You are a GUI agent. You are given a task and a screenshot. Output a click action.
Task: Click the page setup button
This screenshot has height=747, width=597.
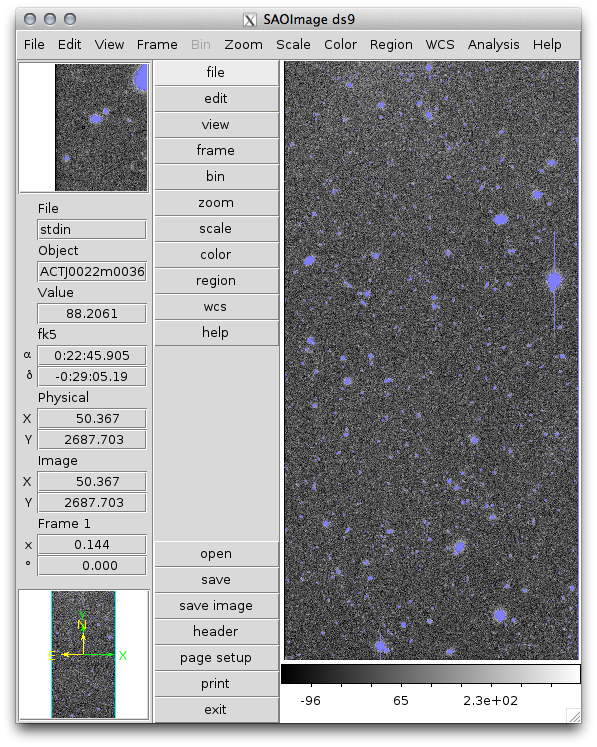[x=216, y=657]
